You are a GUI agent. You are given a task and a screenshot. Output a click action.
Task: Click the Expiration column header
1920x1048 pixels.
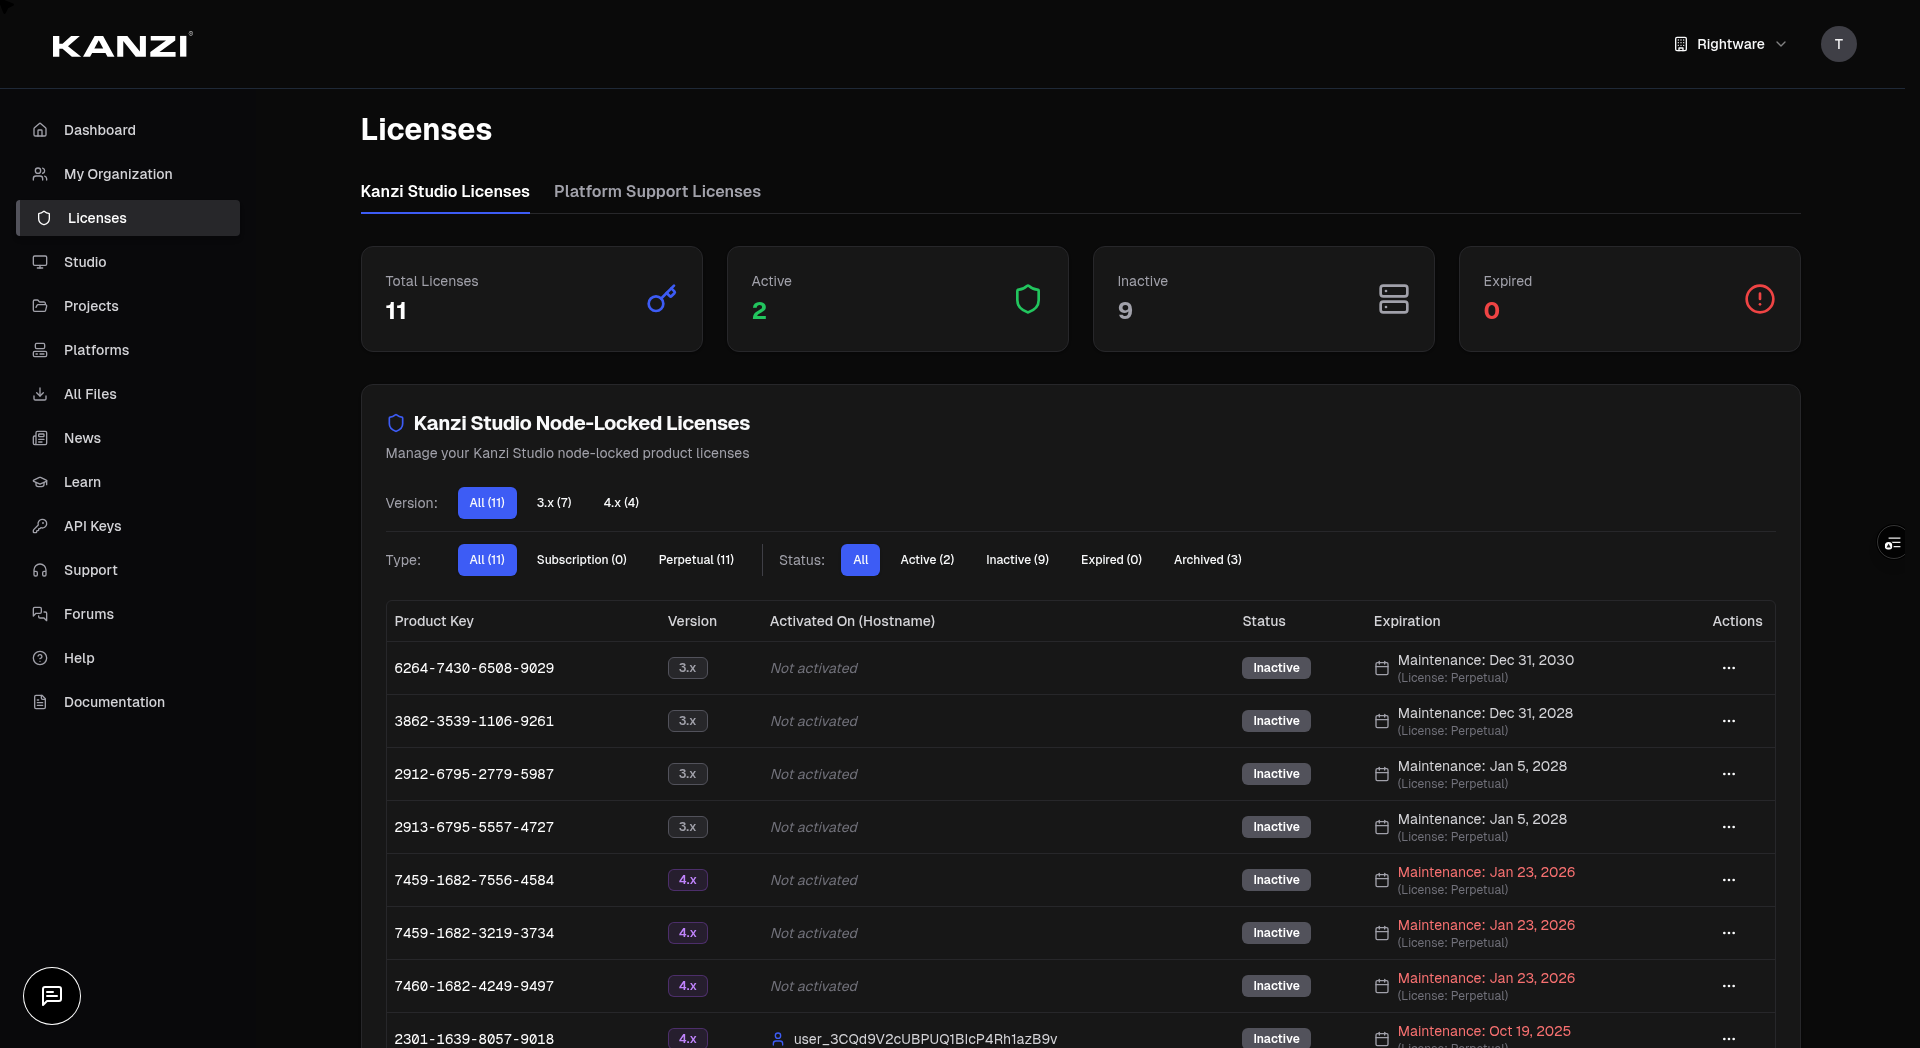[1407, 621]
